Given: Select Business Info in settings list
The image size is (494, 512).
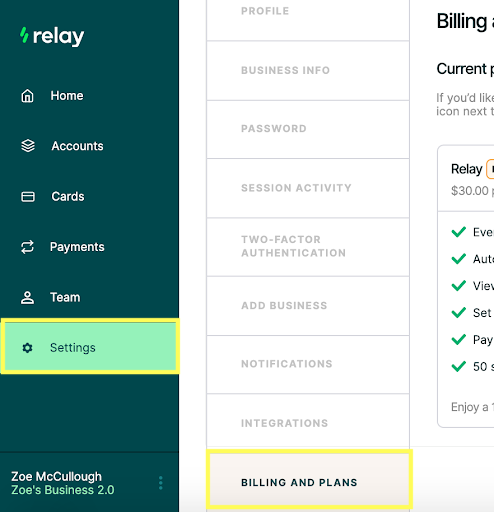Looking at the screenshot, I should 308,70.
